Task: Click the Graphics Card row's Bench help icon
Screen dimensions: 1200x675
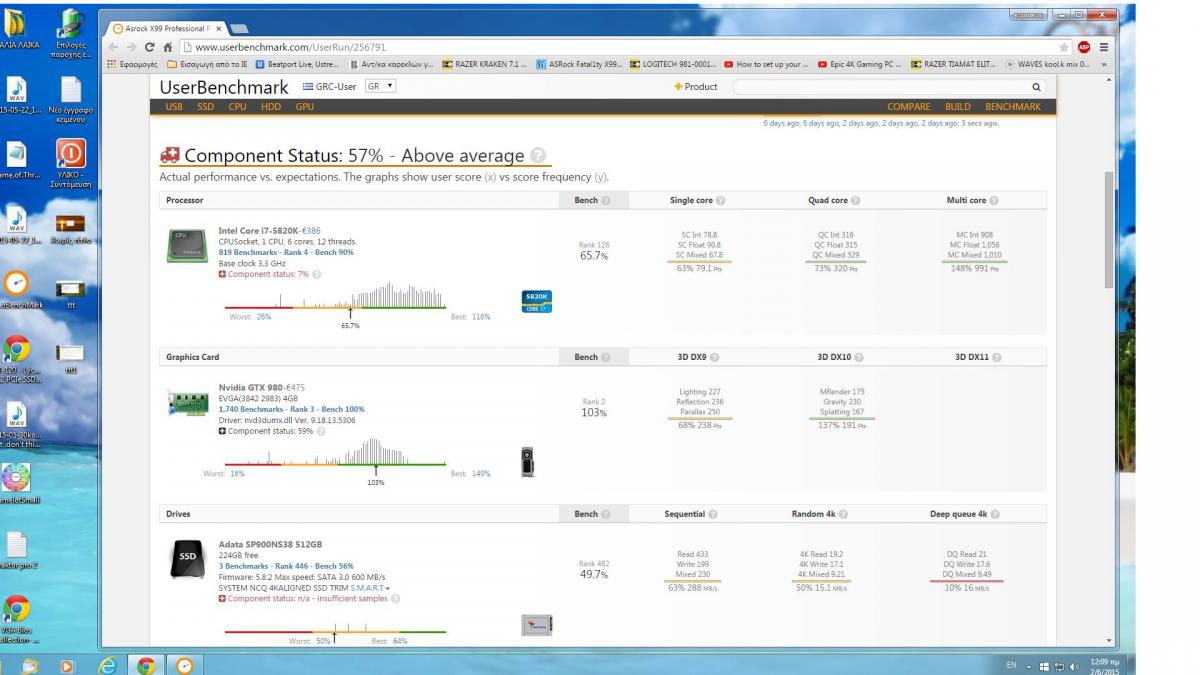Action: 607,357
